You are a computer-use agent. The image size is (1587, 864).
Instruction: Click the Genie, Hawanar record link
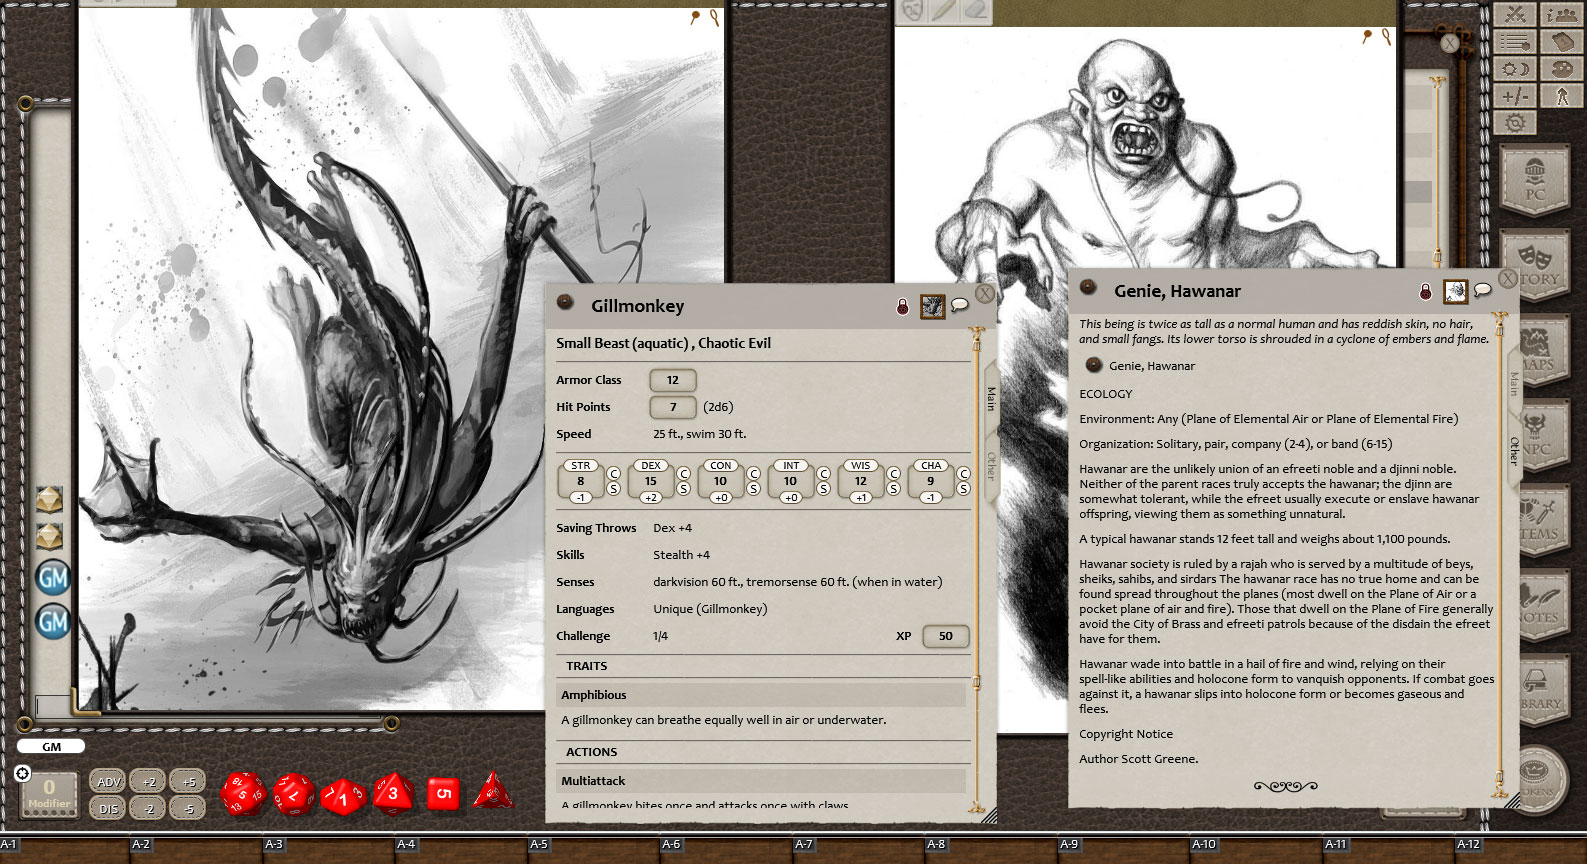point(1094,366)
